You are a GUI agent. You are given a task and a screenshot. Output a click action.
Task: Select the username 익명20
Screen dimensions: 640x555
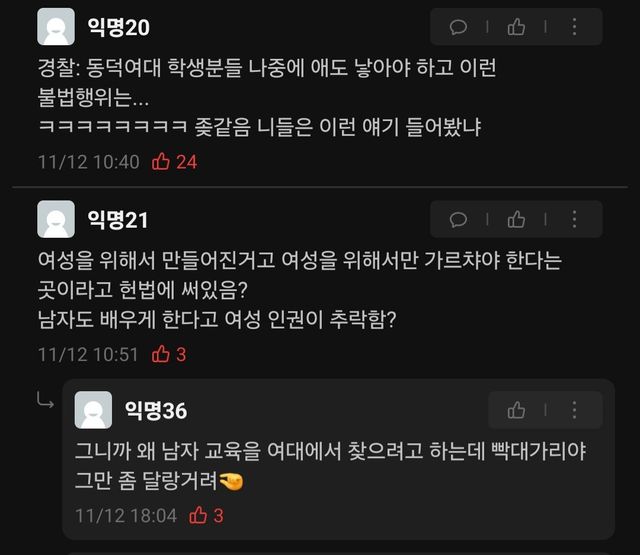click(119, 28)
